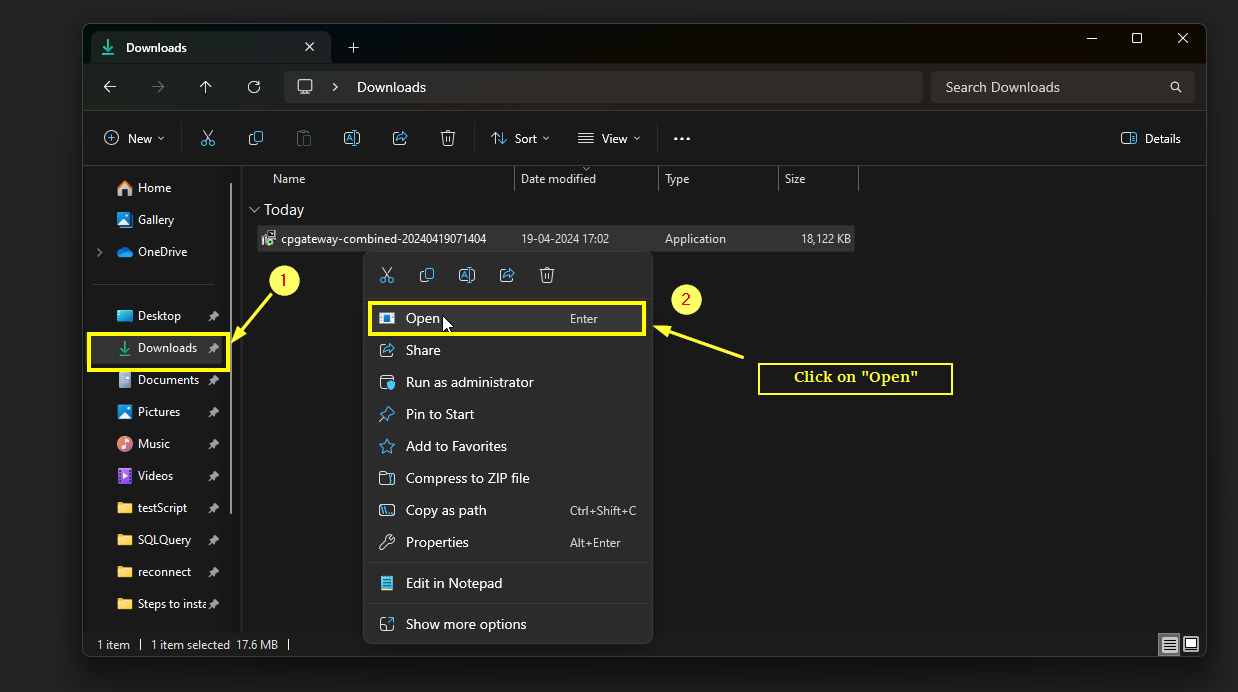Select Add to Favorites

(x=508, y=446)
